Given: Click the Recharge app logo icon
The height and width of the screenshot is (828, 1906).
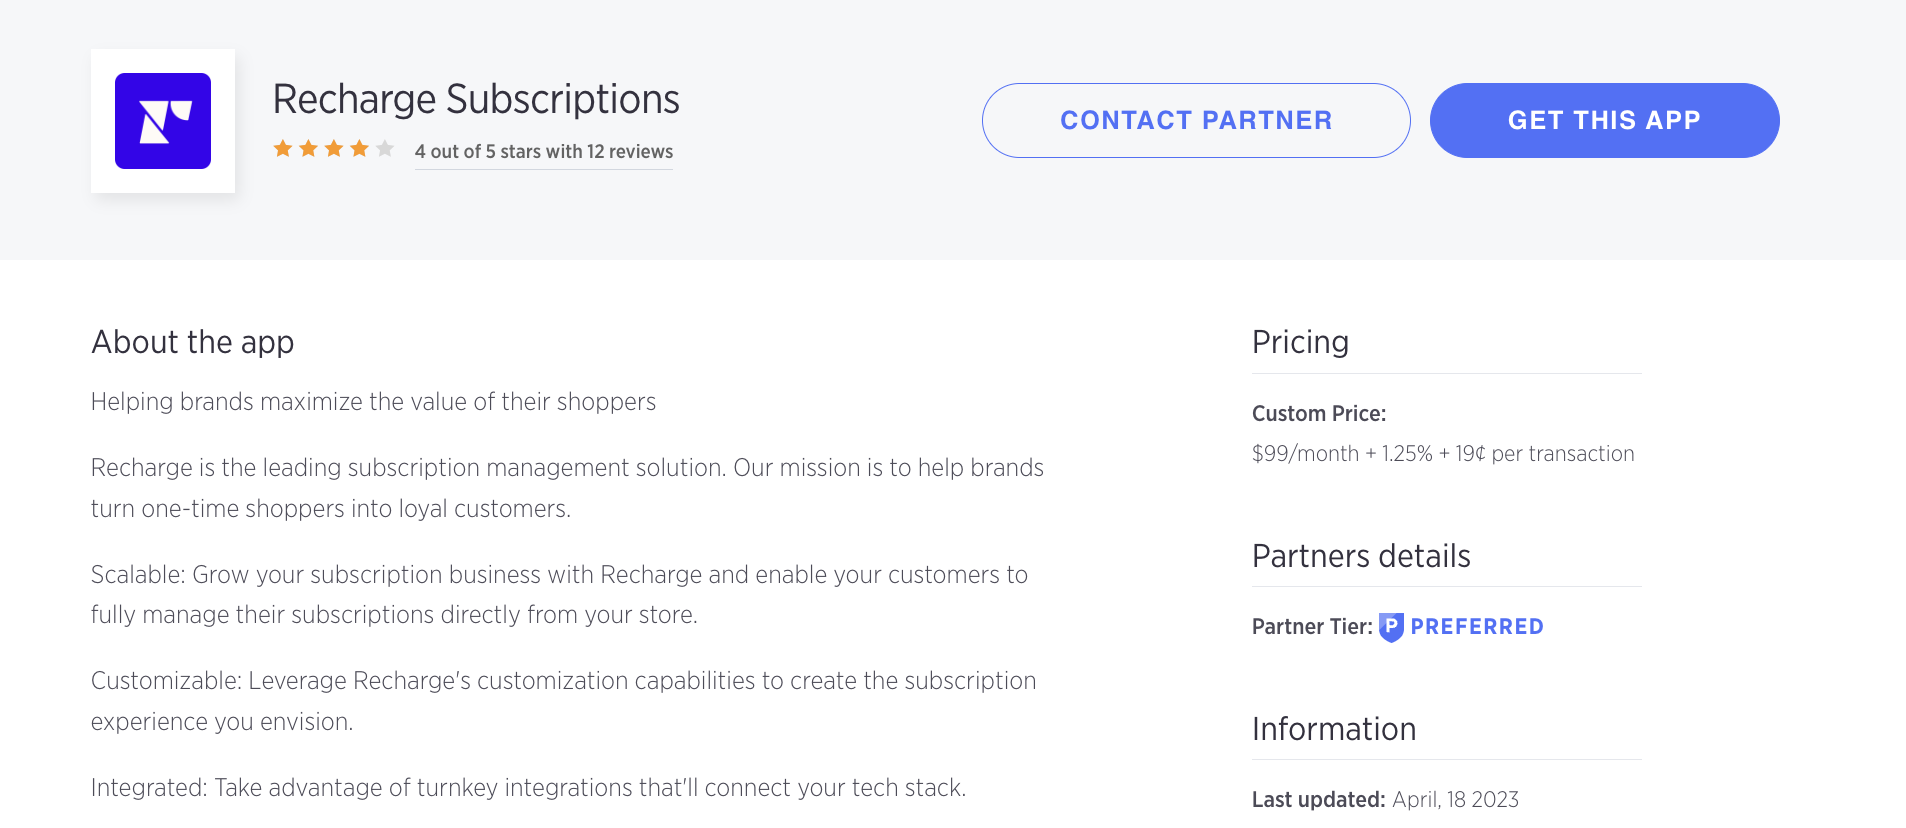Looking at the screenshot, I should 163,121.
